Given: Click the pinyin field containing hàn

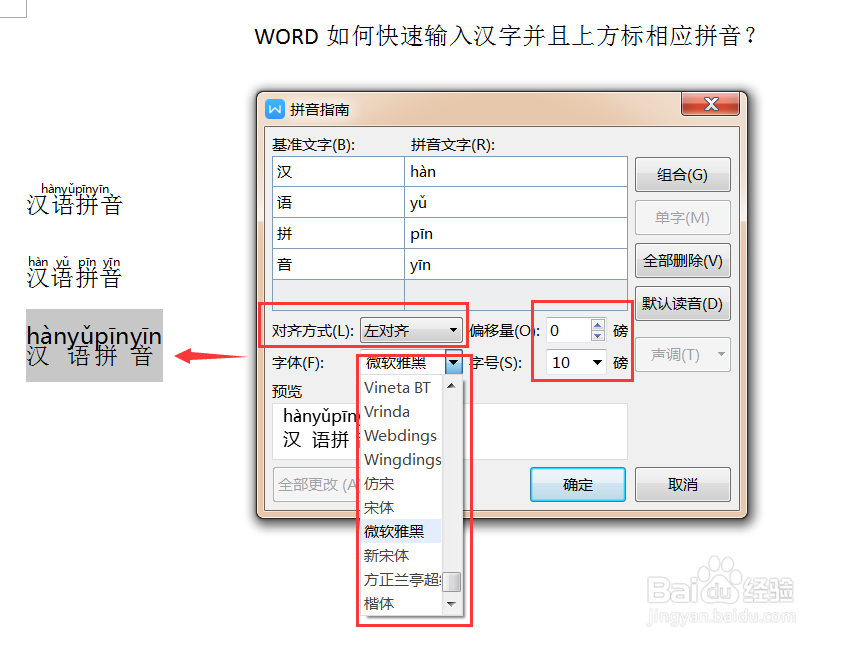Looking at the screenshot, I should pyautogui.click(x=516, y=172).
